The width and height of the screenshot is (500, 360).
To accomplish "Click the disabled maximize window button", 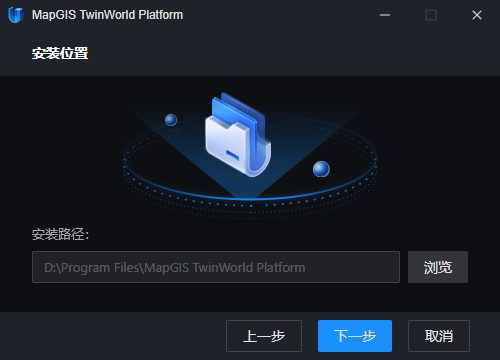I will click(x=431, y=15).
